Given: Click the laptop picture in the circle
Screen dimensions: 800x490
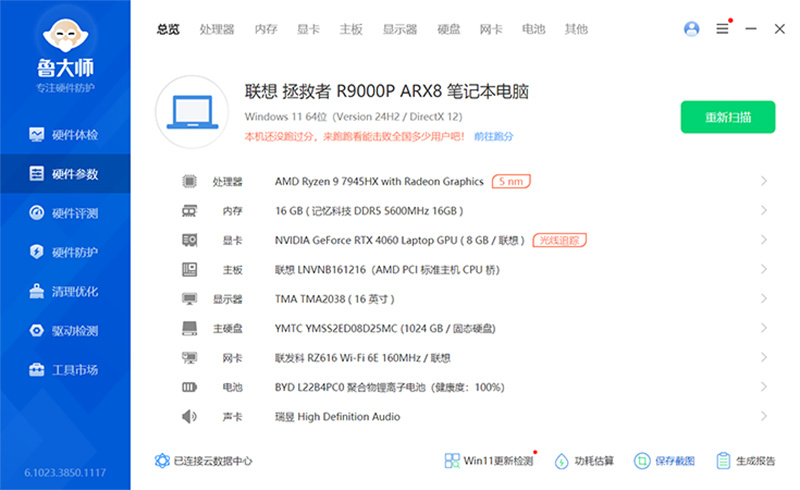Looking at the screenshot, I should click(192, 112).
